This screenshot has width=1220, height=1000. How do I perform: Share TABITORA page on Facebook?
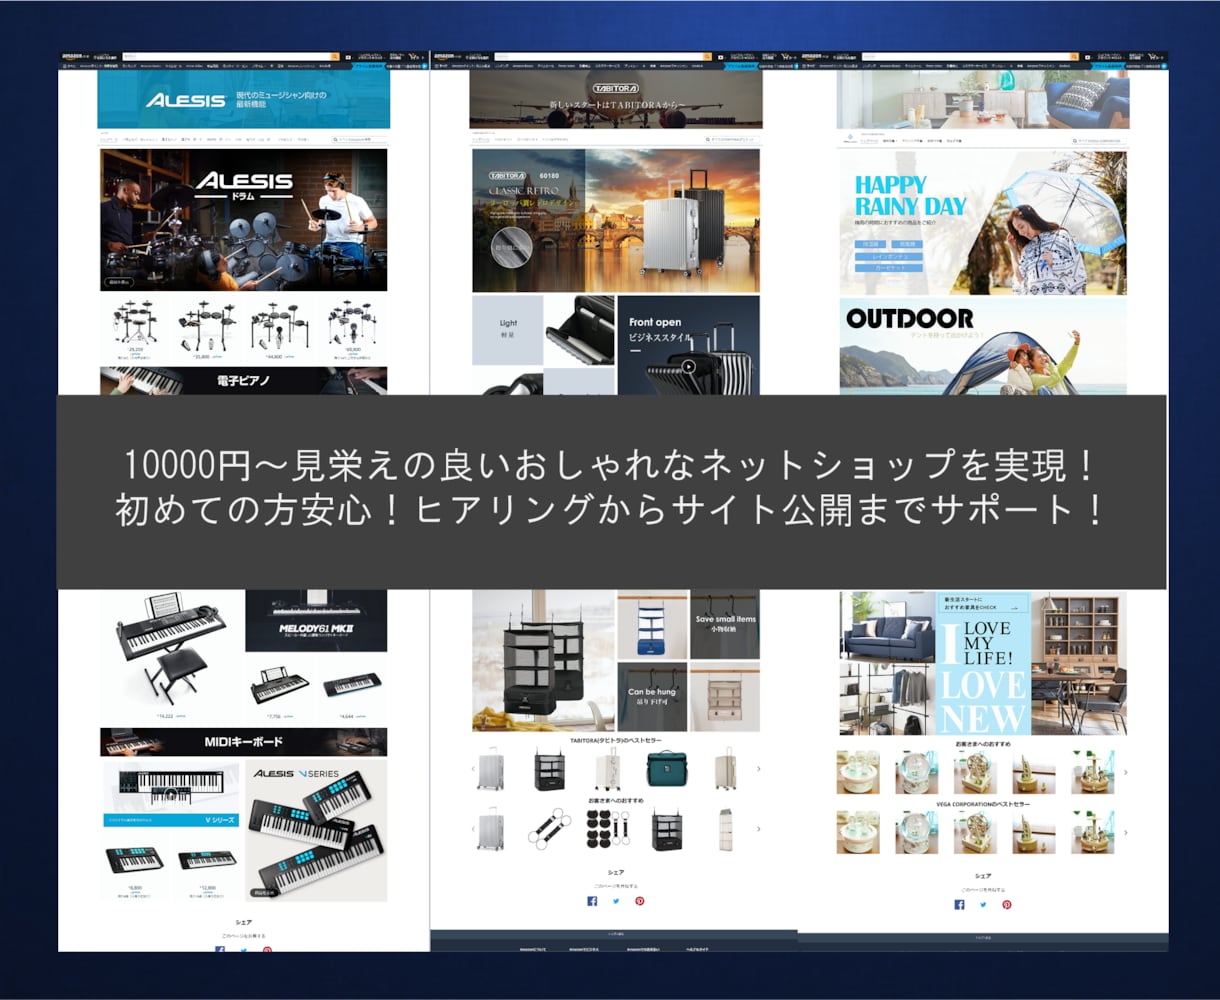pyautogui.click(x=592, y=901)
